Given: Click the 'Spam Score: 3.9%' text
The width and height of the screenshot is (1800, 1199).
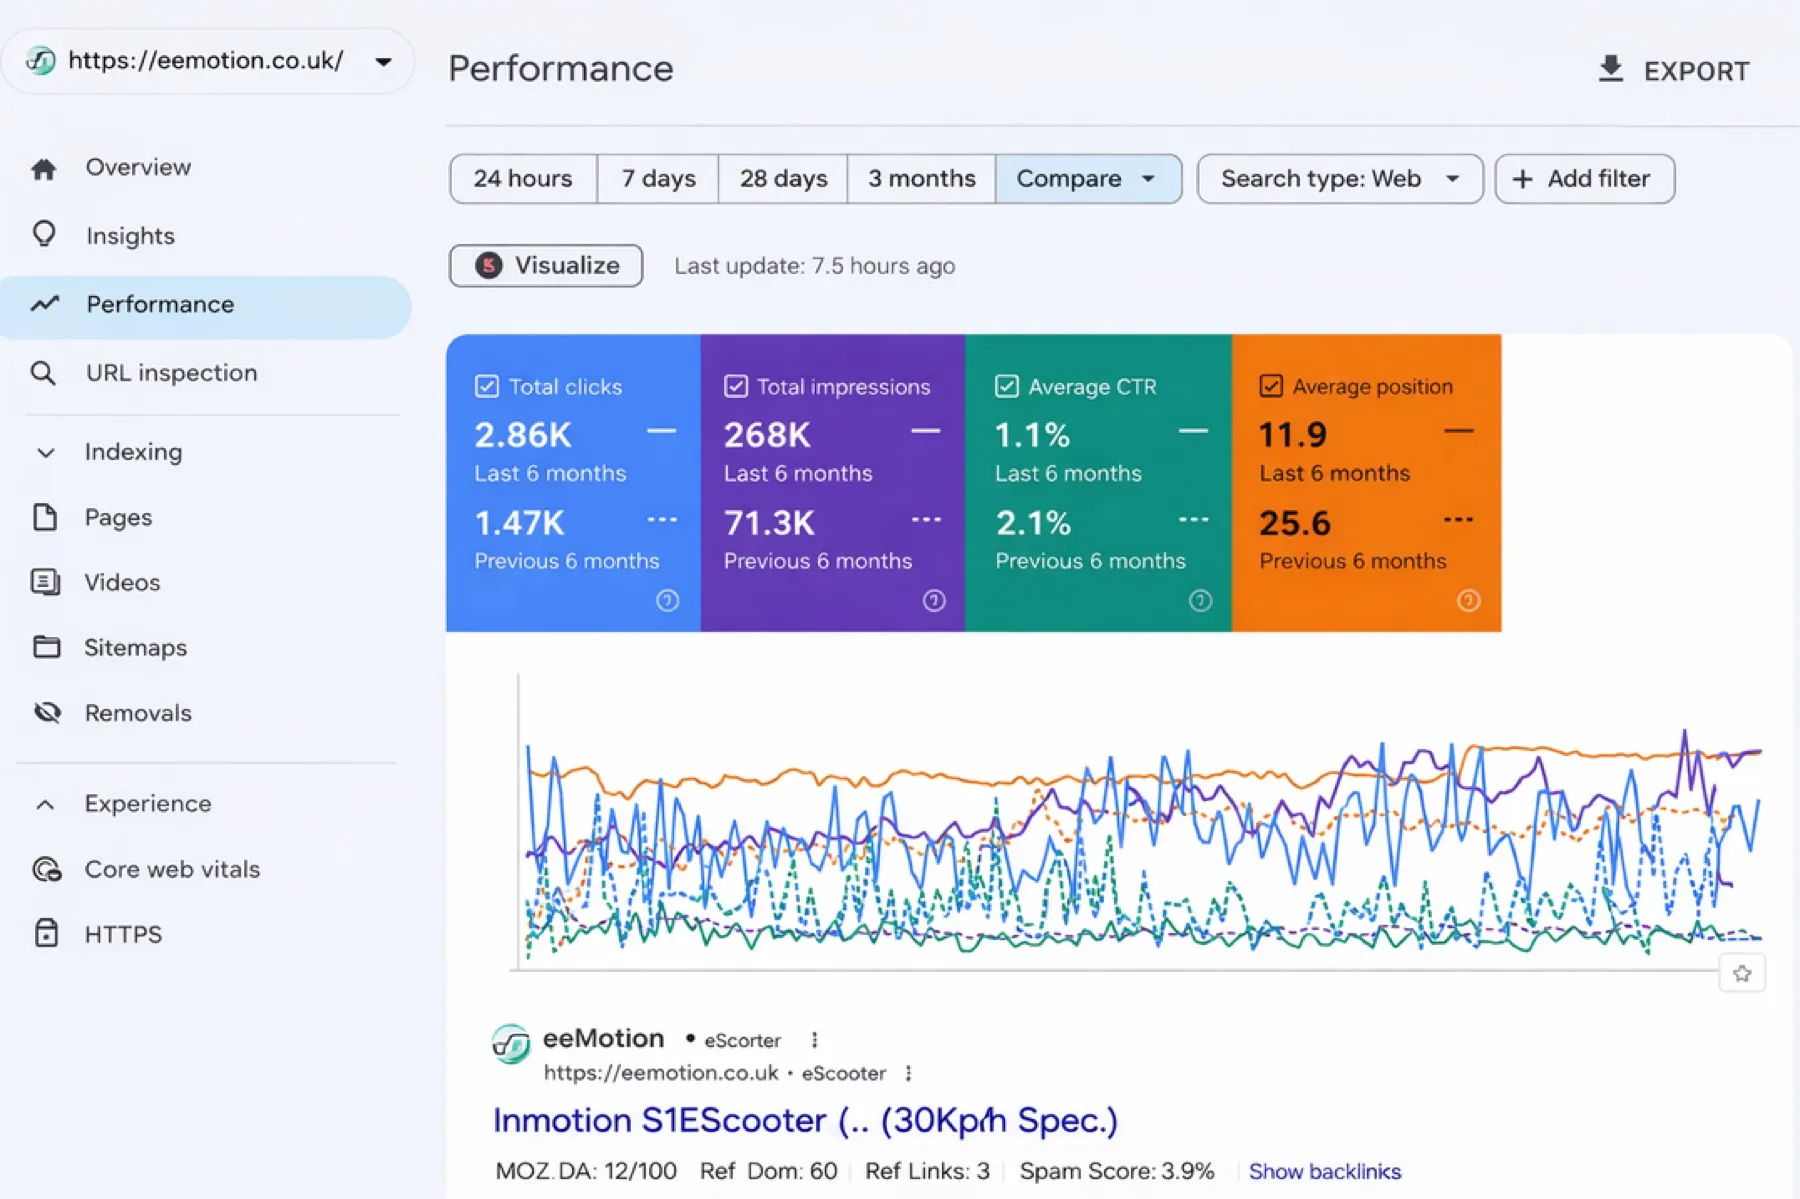Looking at the screenshot, I should (1117, 1171).
